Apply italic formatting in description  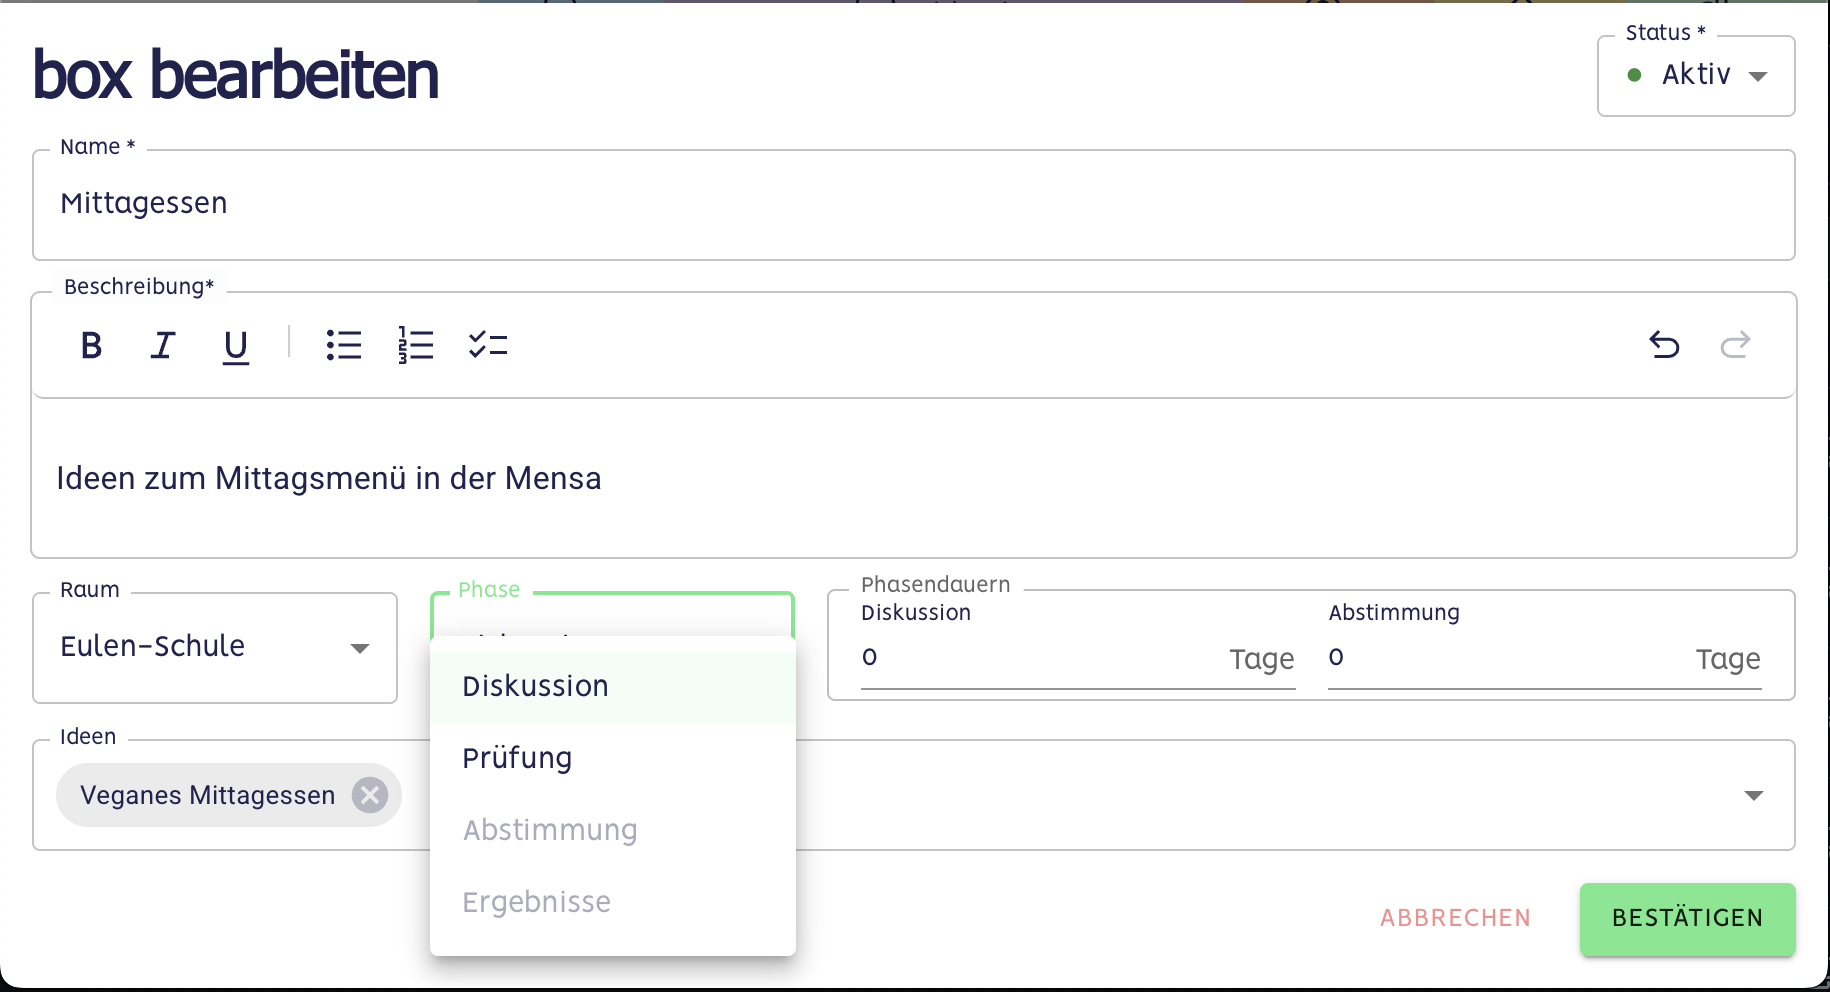pyautogui.click(x=163, y=346)
